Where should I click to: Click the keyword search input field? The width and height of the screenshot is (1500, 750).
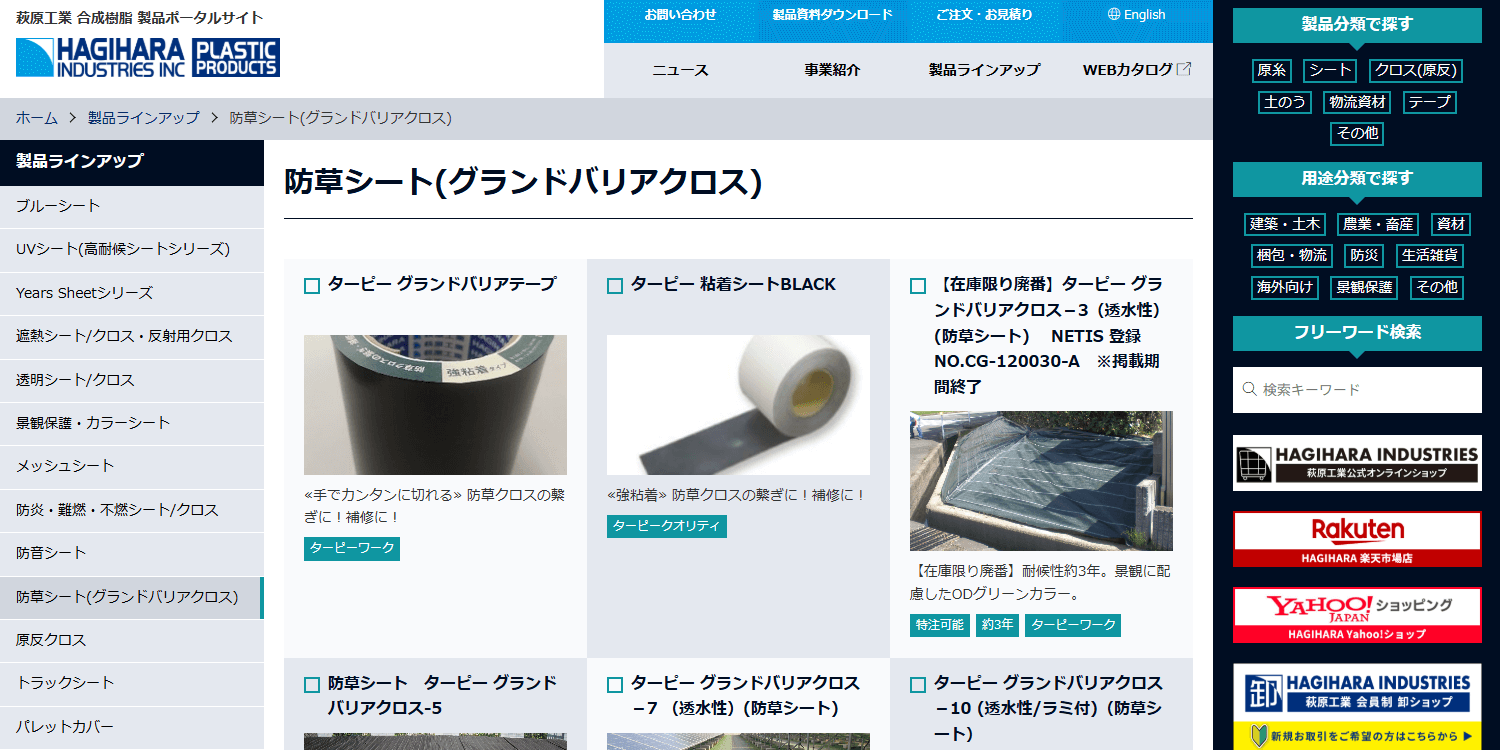[1357, 390]
